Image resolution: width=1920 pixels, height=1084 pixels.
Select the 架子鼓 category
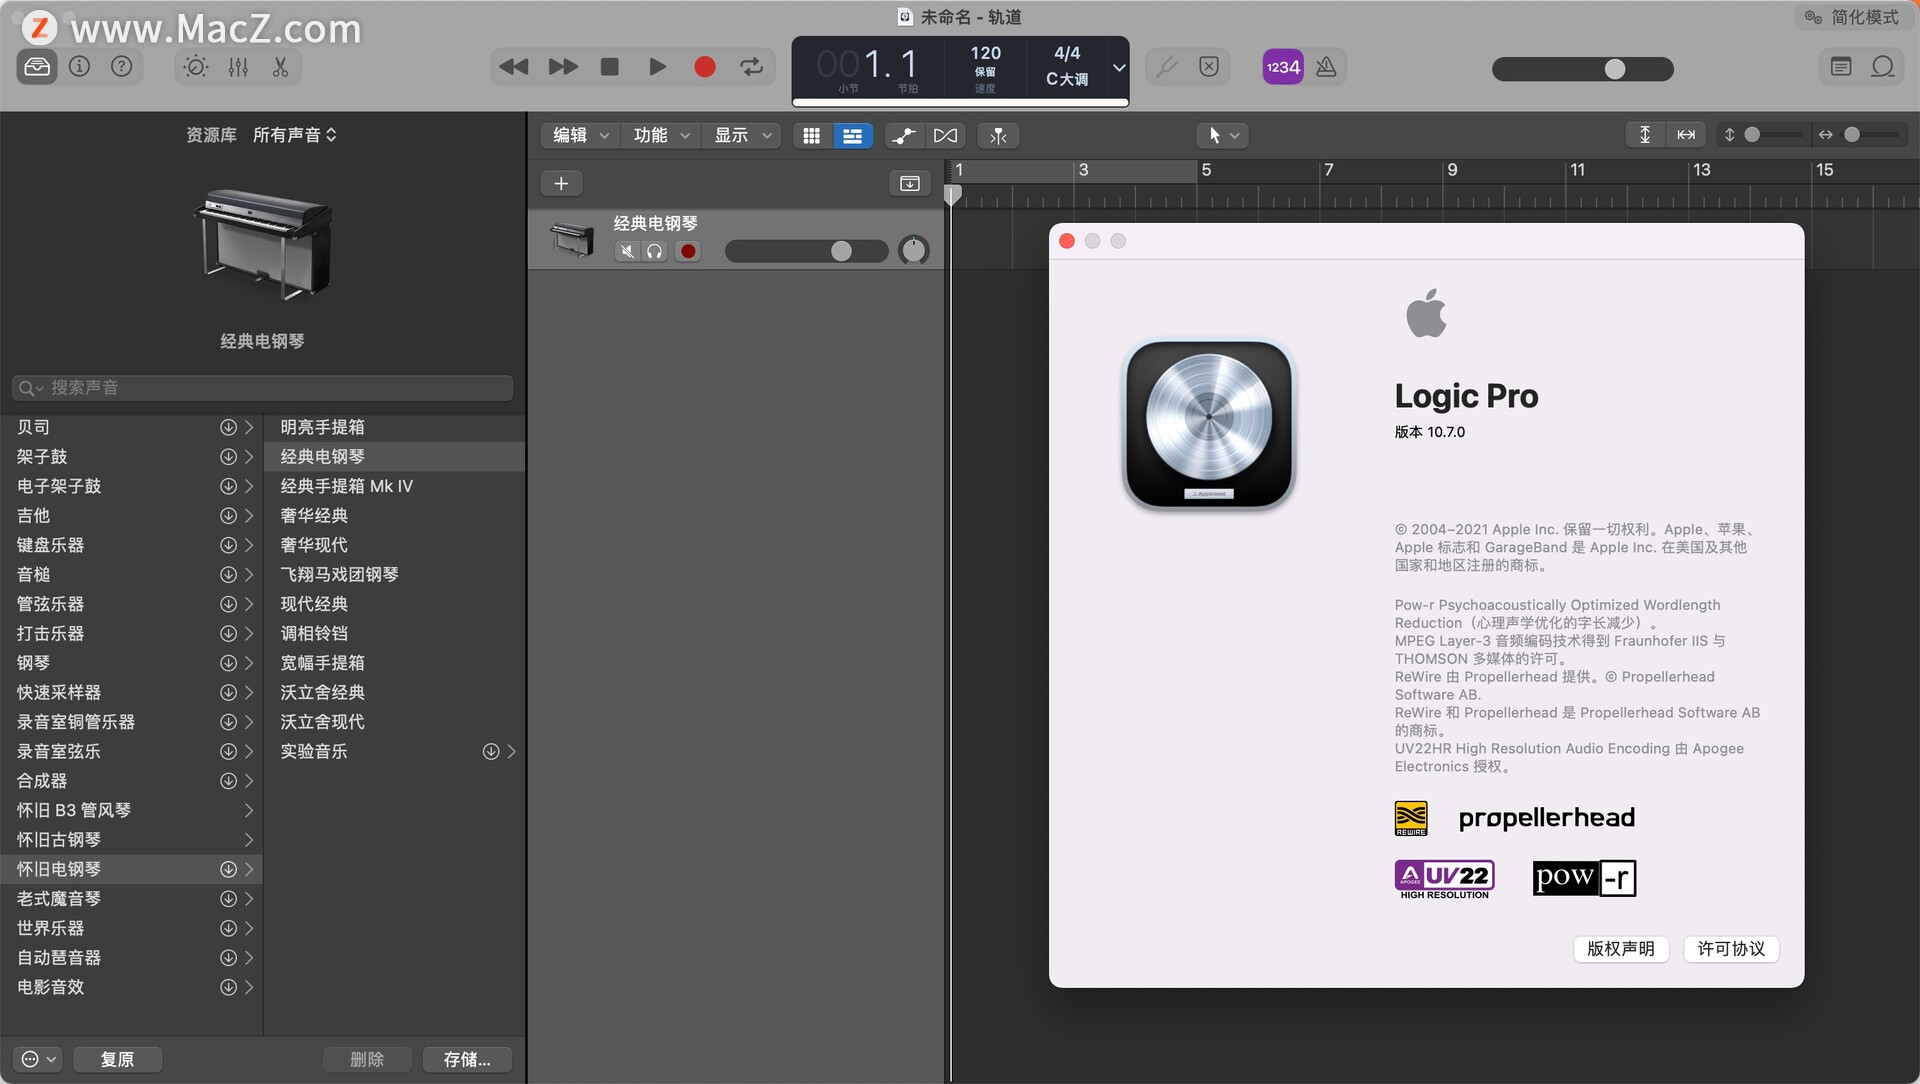131,457
